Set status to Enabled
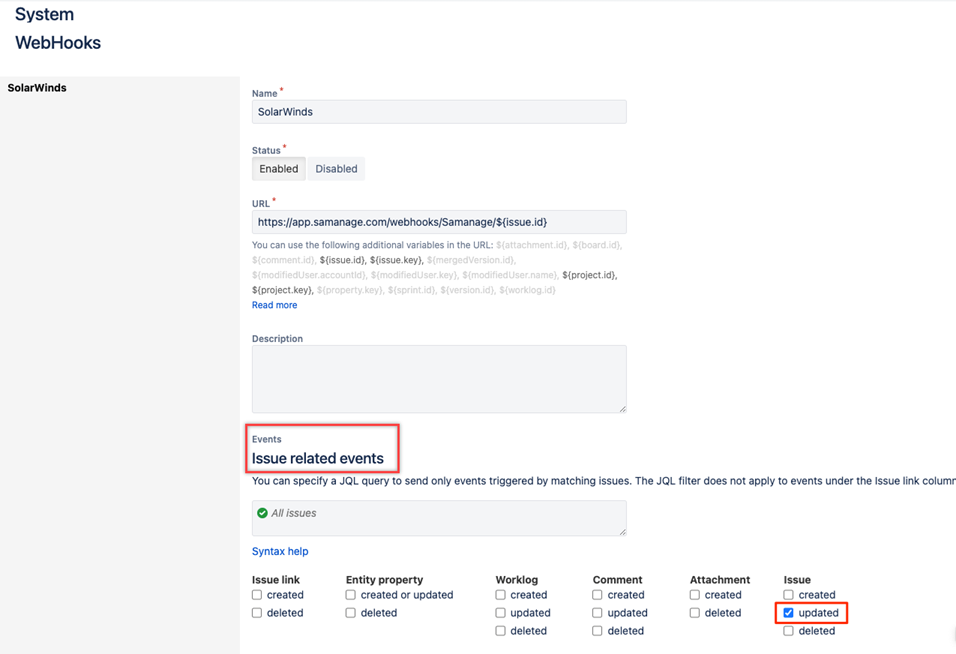 (279, 169)
